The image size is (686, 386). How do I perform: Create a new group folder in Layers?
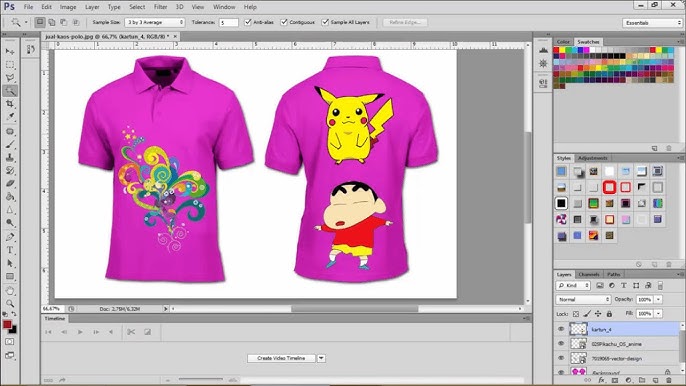point(642,380)
